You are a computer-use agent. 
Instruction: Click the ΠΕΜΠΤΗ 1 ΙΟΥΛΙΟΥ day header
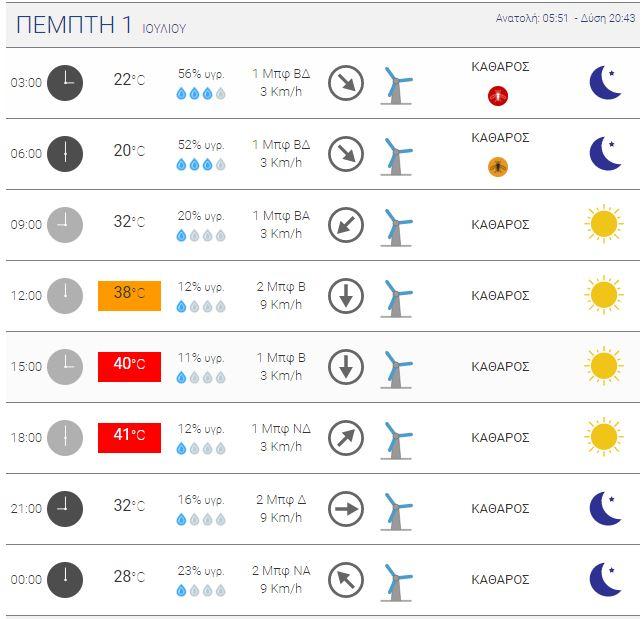click(101, 25)
